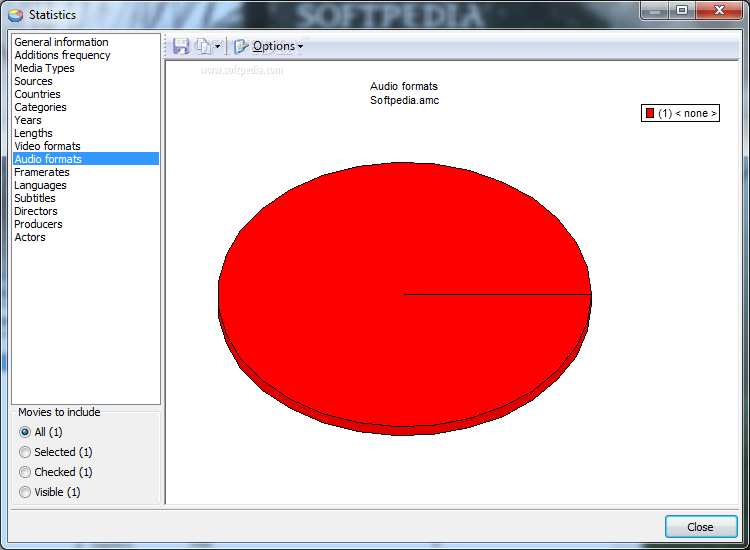Screen dimensions: 750x550
Task: Select Subtitles in the list
Action: 86,198
